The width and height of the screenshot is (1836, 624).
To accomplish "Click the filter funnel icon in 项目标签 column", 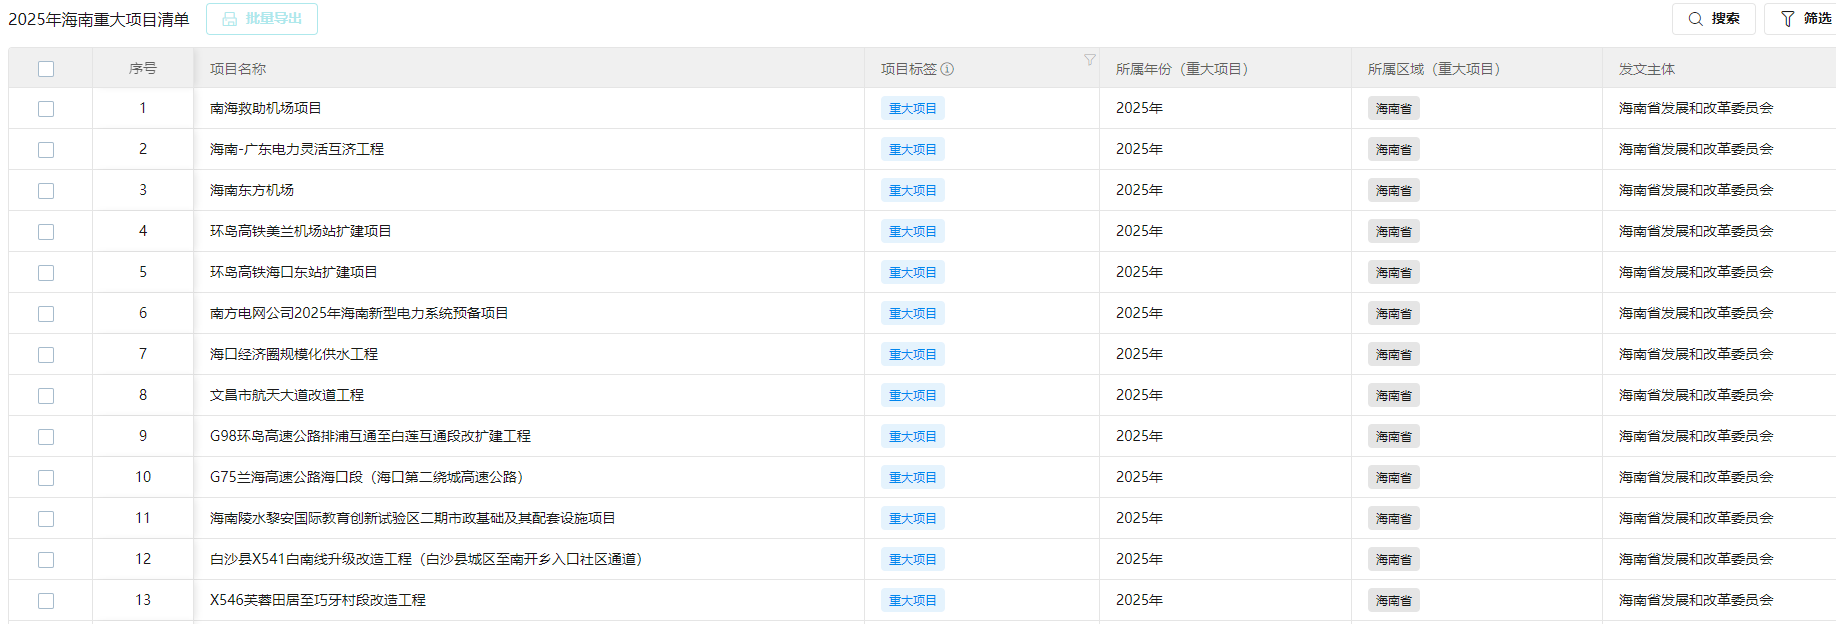I will coord(1089,60).
